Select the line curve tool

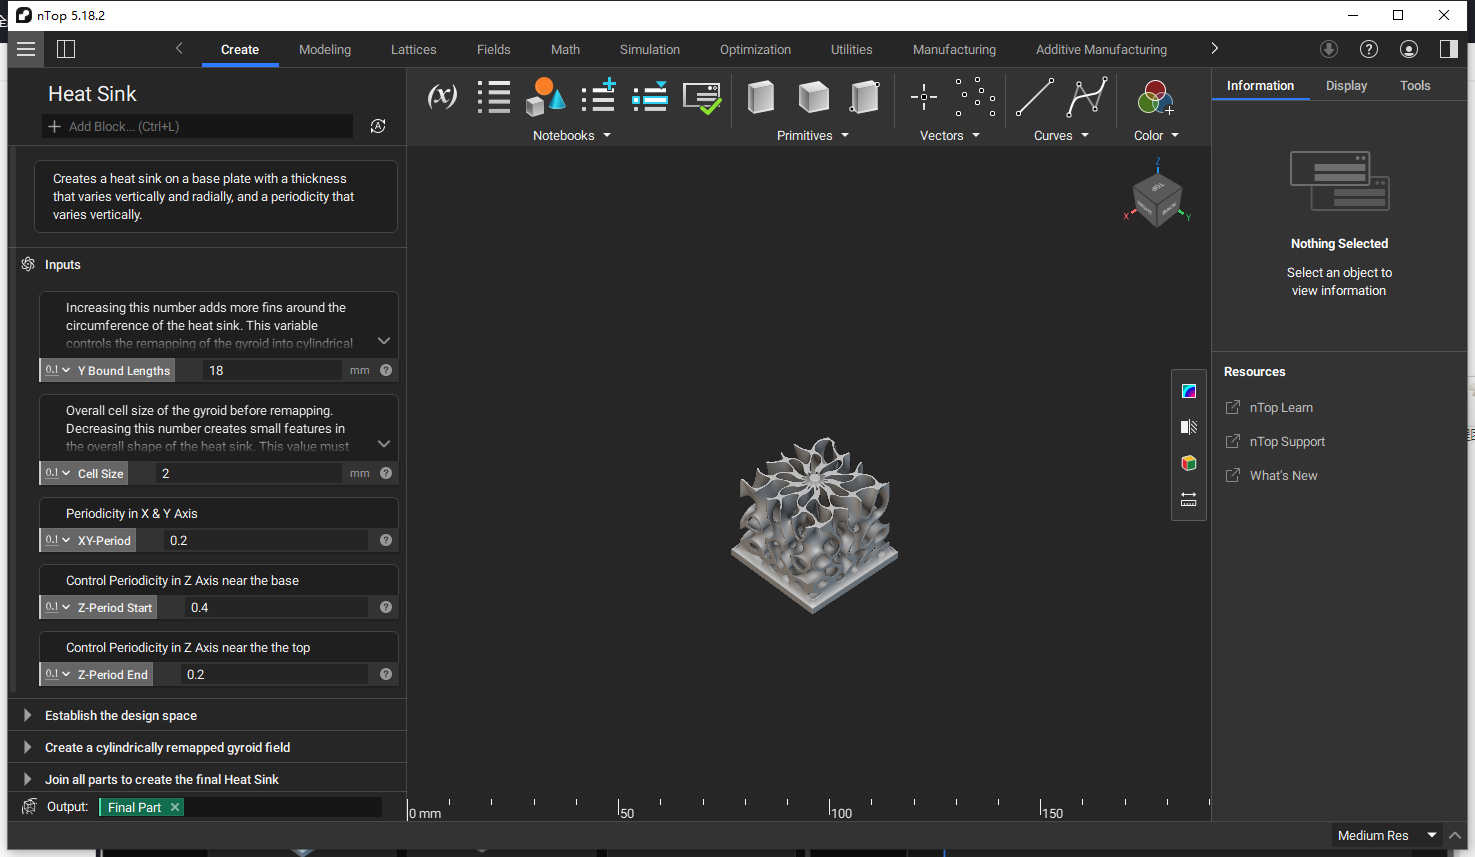point(1034,97)
